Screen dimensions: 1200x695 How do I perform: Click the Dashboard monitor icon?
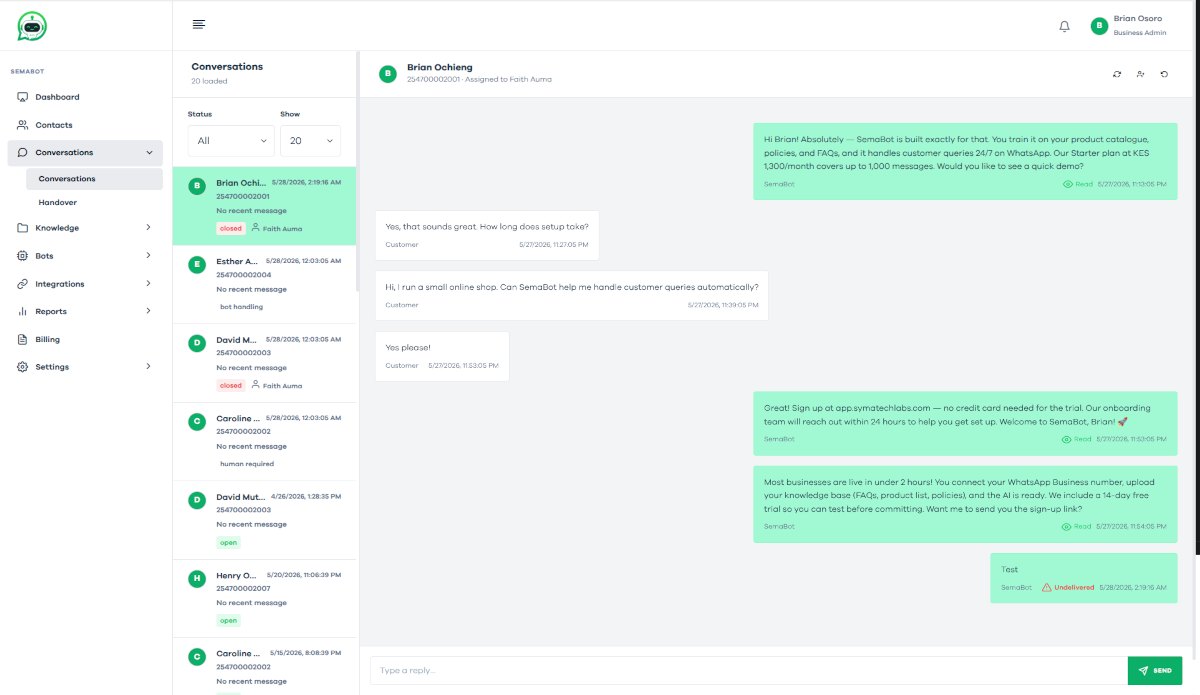[23, 97]
